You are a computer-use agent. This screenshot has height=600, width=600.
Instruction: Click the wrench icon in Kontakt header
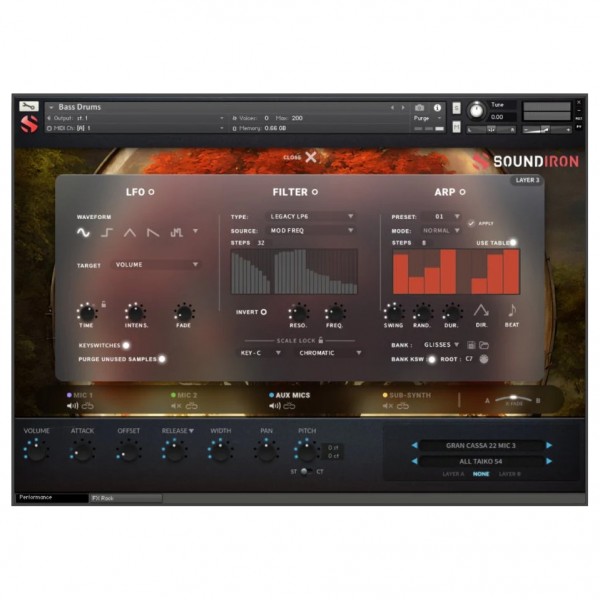29,106
